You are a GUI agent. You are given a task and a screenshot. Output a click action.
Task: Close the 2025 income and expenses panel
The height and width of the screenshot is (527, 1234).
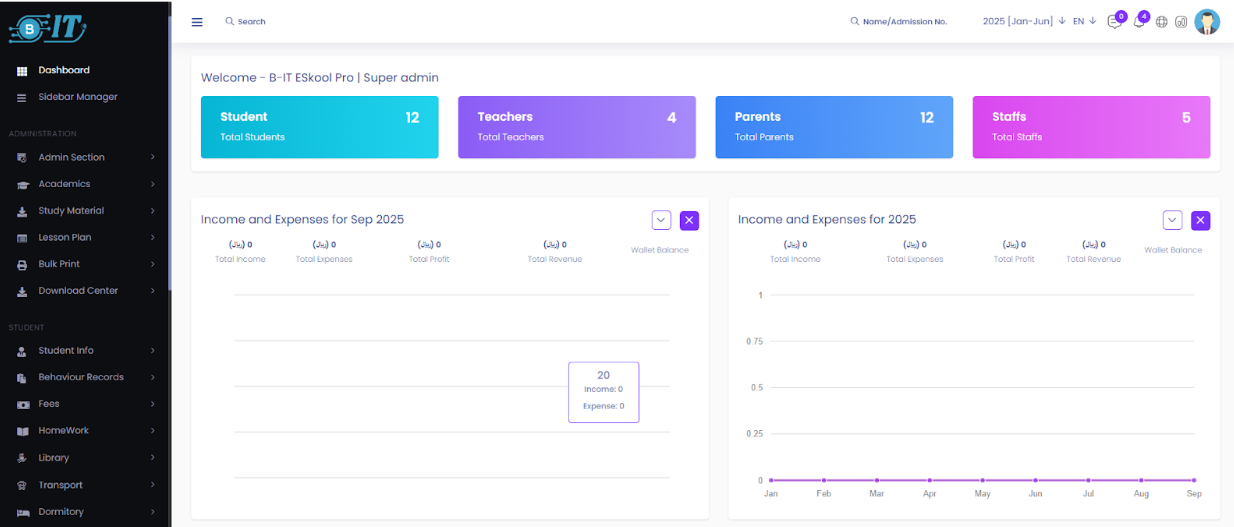click(x=1200, y=220)
